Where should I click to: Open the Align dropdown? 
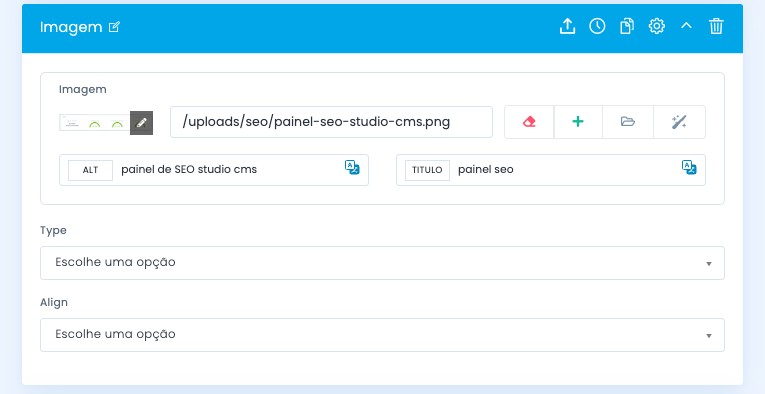click(x=382, y=335)
